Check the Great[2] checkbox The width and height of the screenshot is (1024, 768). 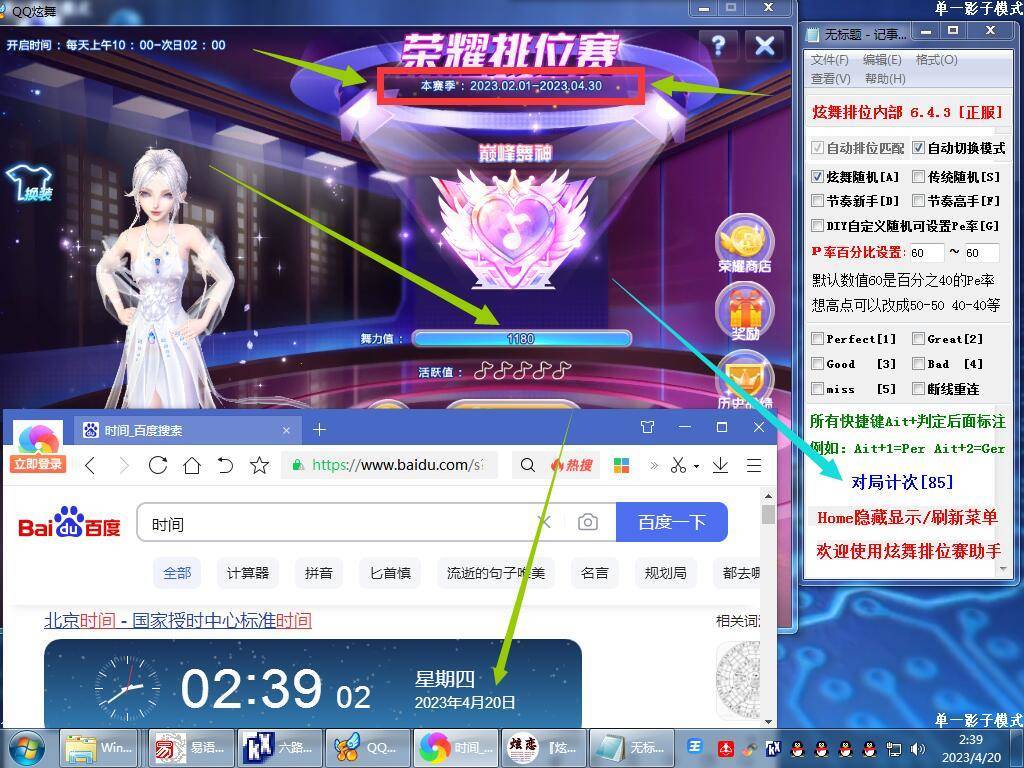(918, 338)
